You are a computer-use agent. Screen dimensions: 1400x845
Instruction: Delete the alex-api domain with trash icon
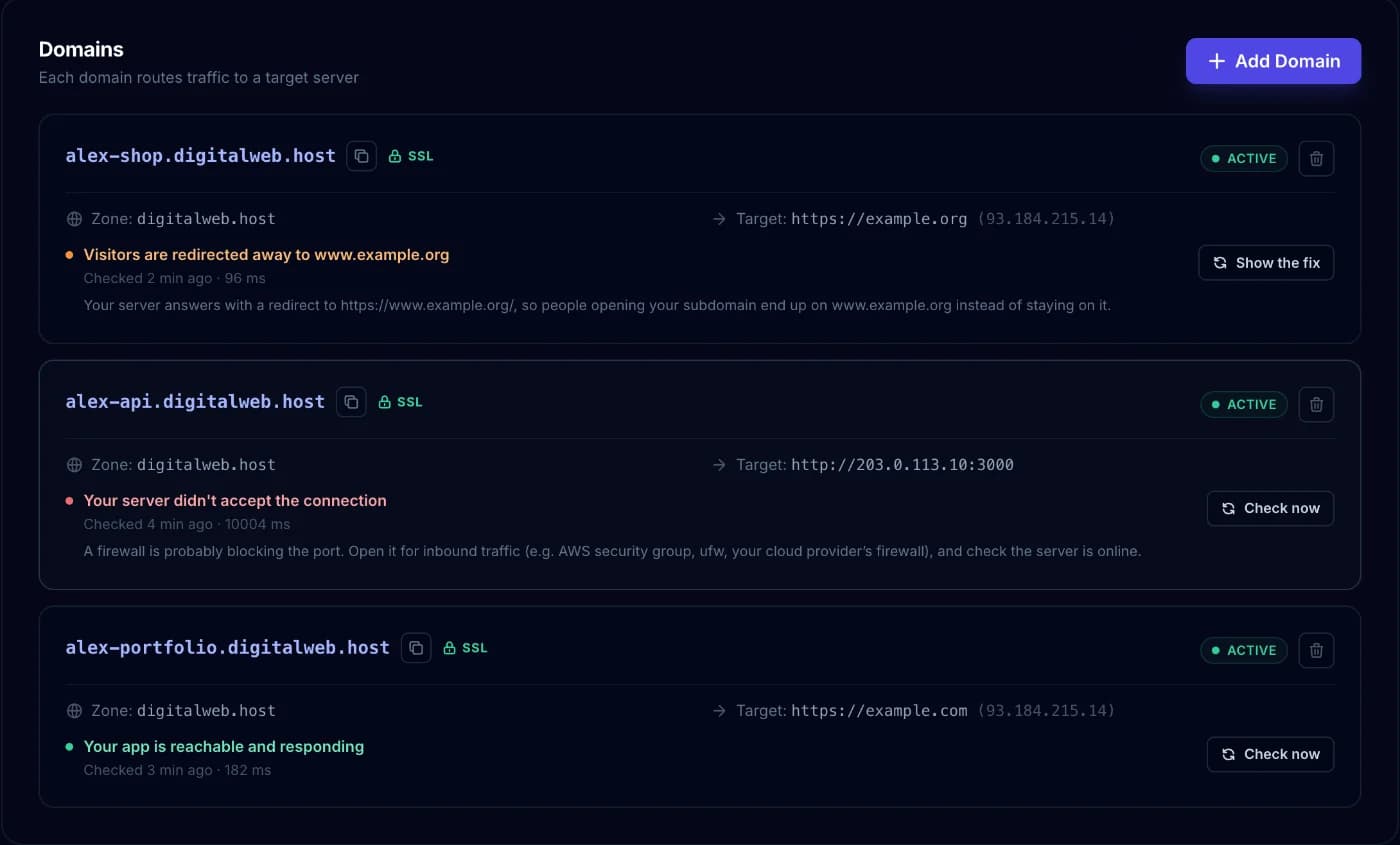click(1316, 404)
